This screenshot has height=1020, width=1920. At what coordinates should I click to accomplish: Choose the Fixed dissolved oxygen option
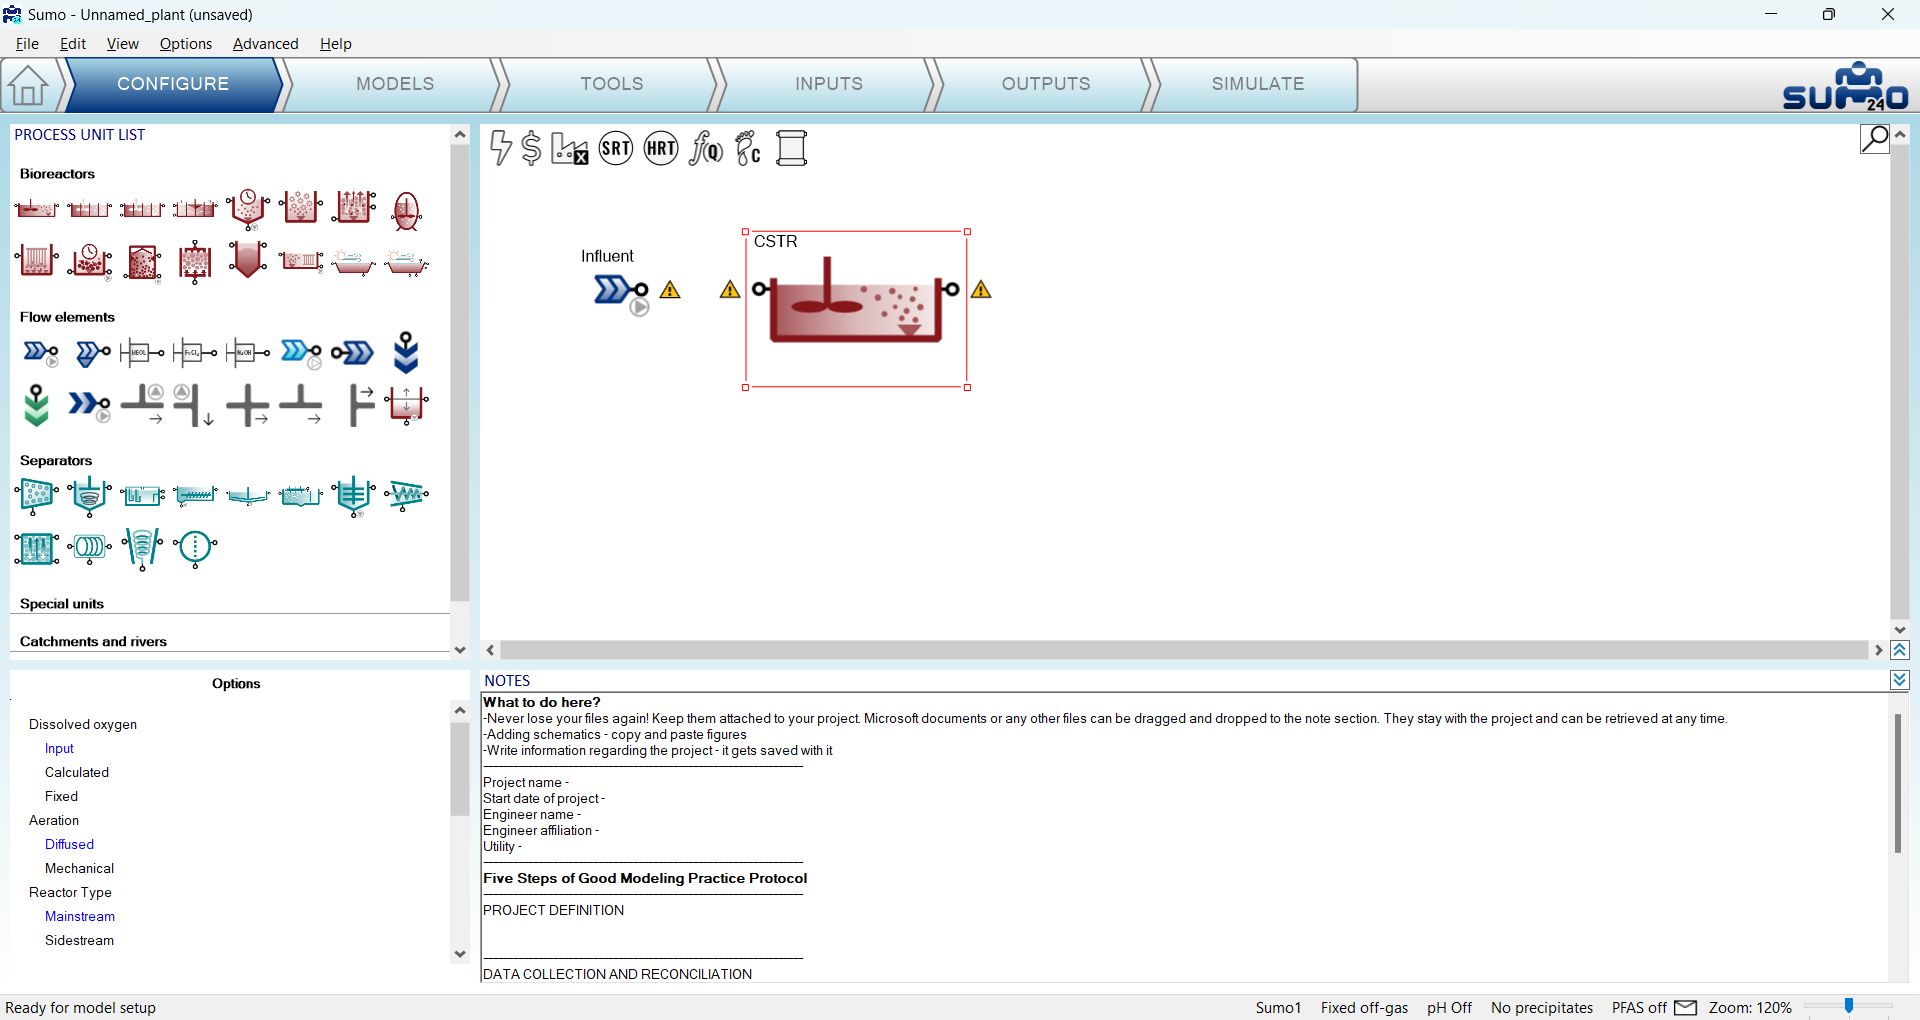pyautogui.click(x=61, y=796)
